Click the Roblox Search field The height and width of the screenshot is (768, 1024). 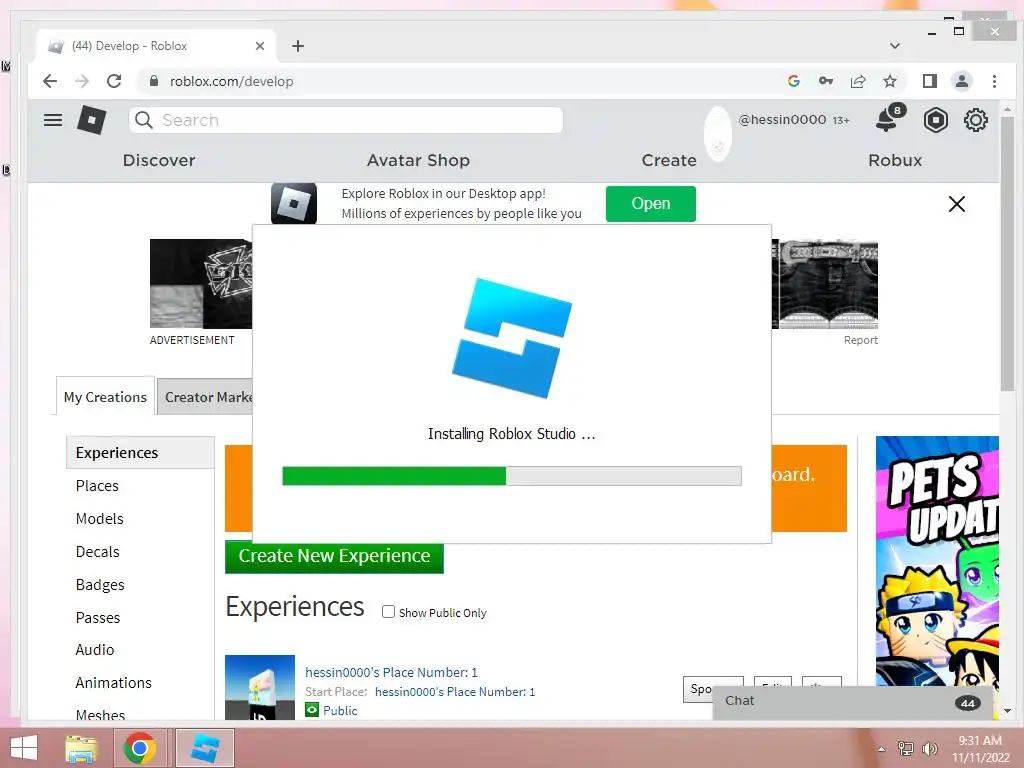point(345,120)
